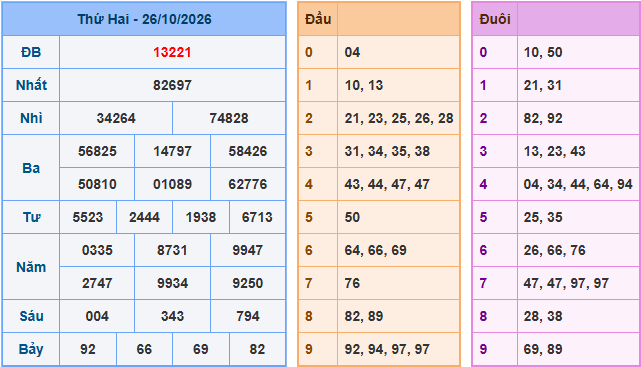Click the 'ĐB' row label

pyautogui.click(x=31, y=52)
